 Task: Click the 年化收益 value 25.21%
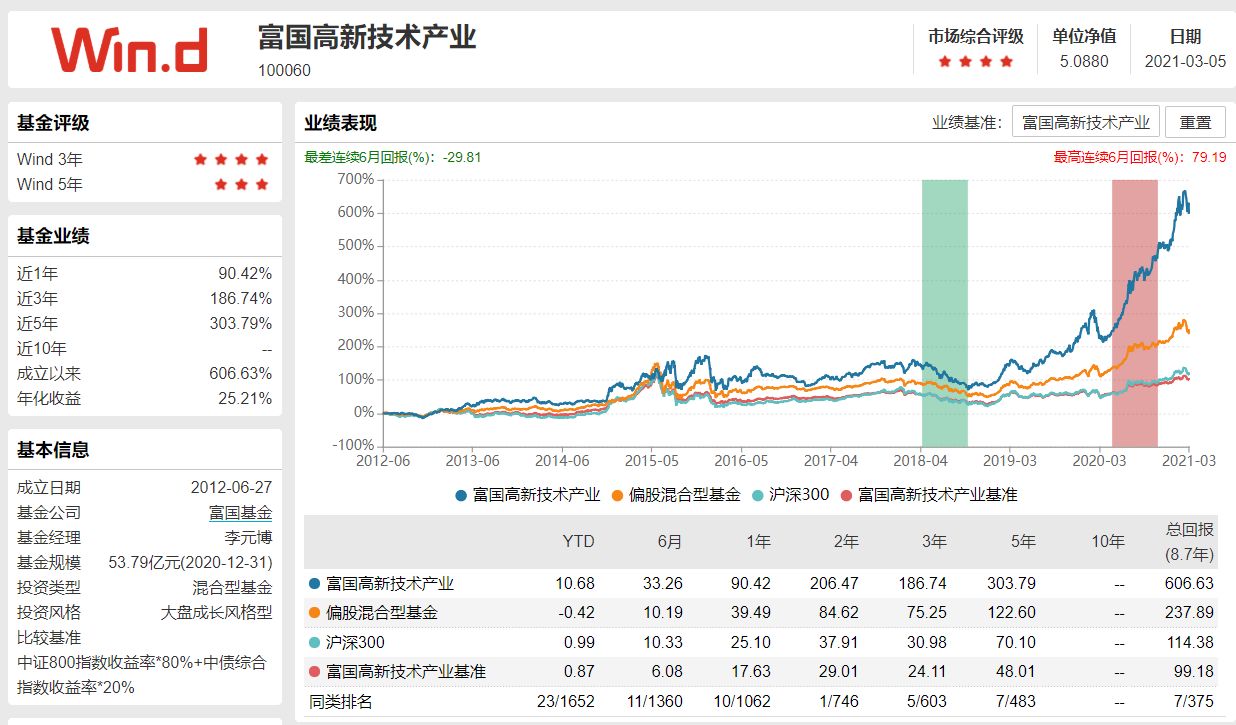coord(245,399)
